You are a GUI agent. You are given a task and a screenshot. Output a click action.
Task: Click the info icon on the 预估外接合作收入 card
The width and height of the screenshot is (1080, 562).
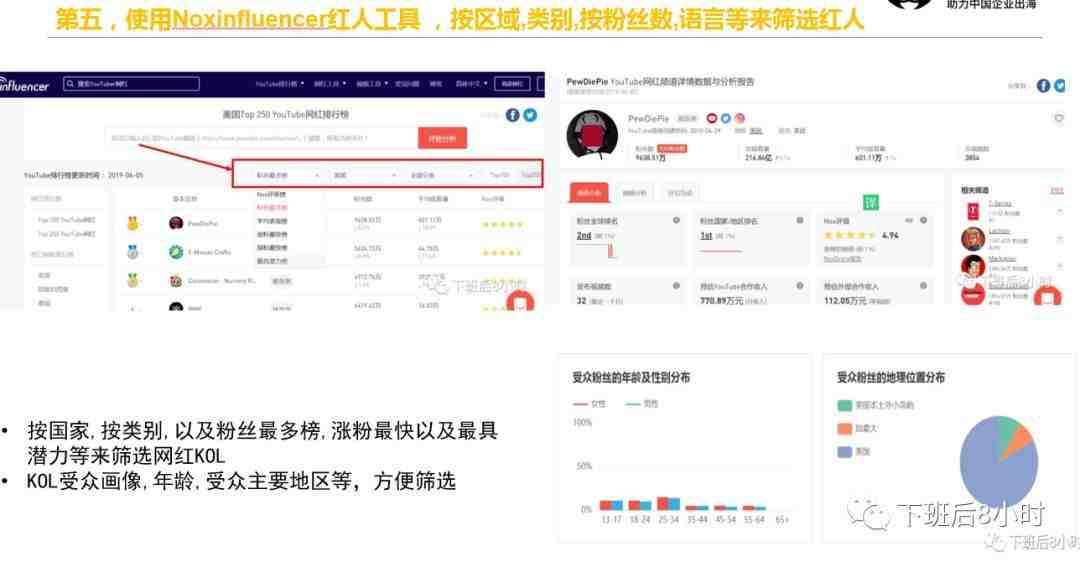click(x=924, y=285)
